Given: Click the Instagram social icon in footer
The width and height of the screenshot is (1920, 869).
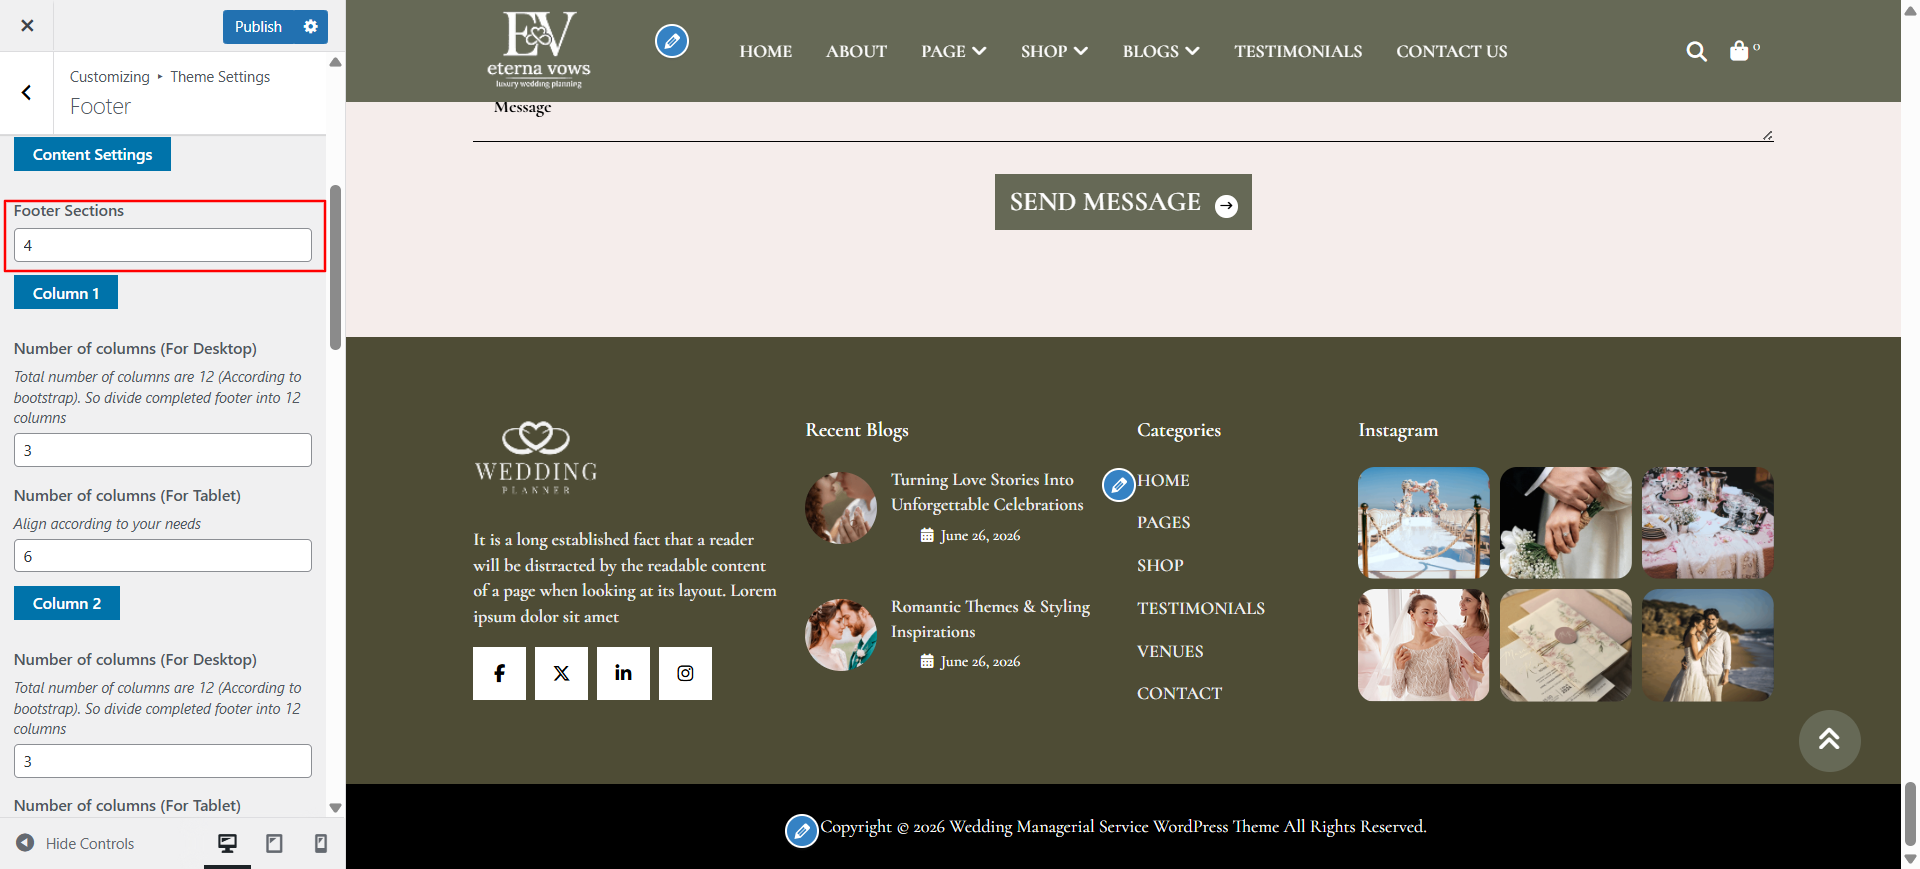Looking at the screenshot, I should (x=685, y=673).
